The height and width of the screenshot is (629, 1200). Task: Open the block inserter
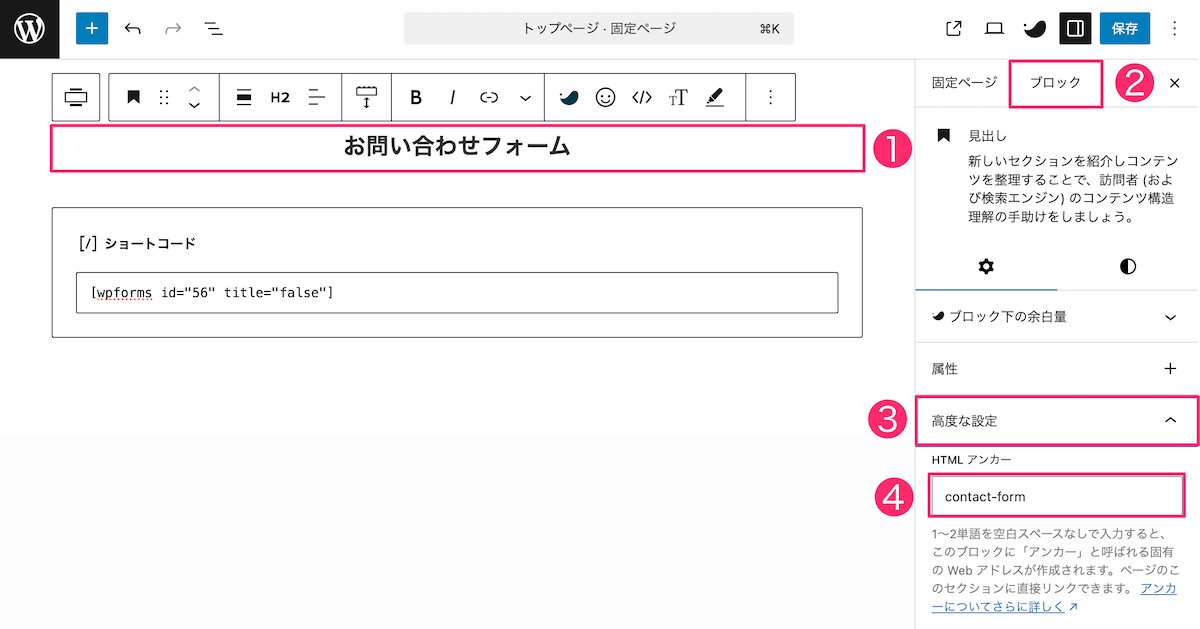92,29
